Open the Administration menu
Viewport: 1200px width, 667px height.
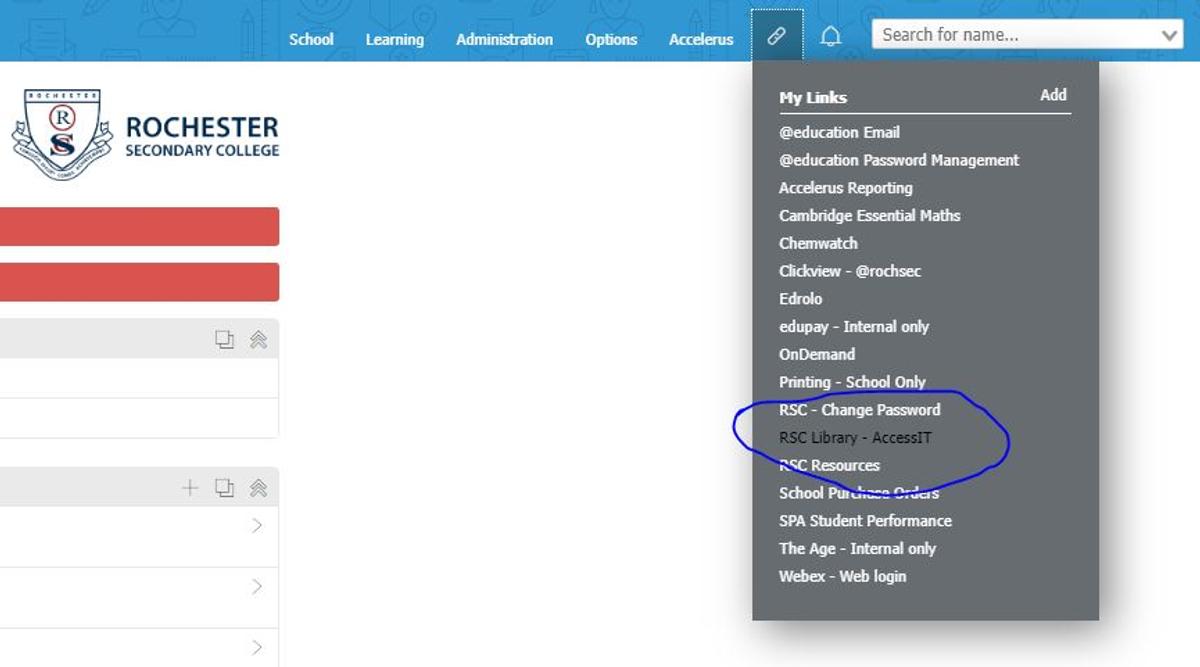[x=504, y=40]
